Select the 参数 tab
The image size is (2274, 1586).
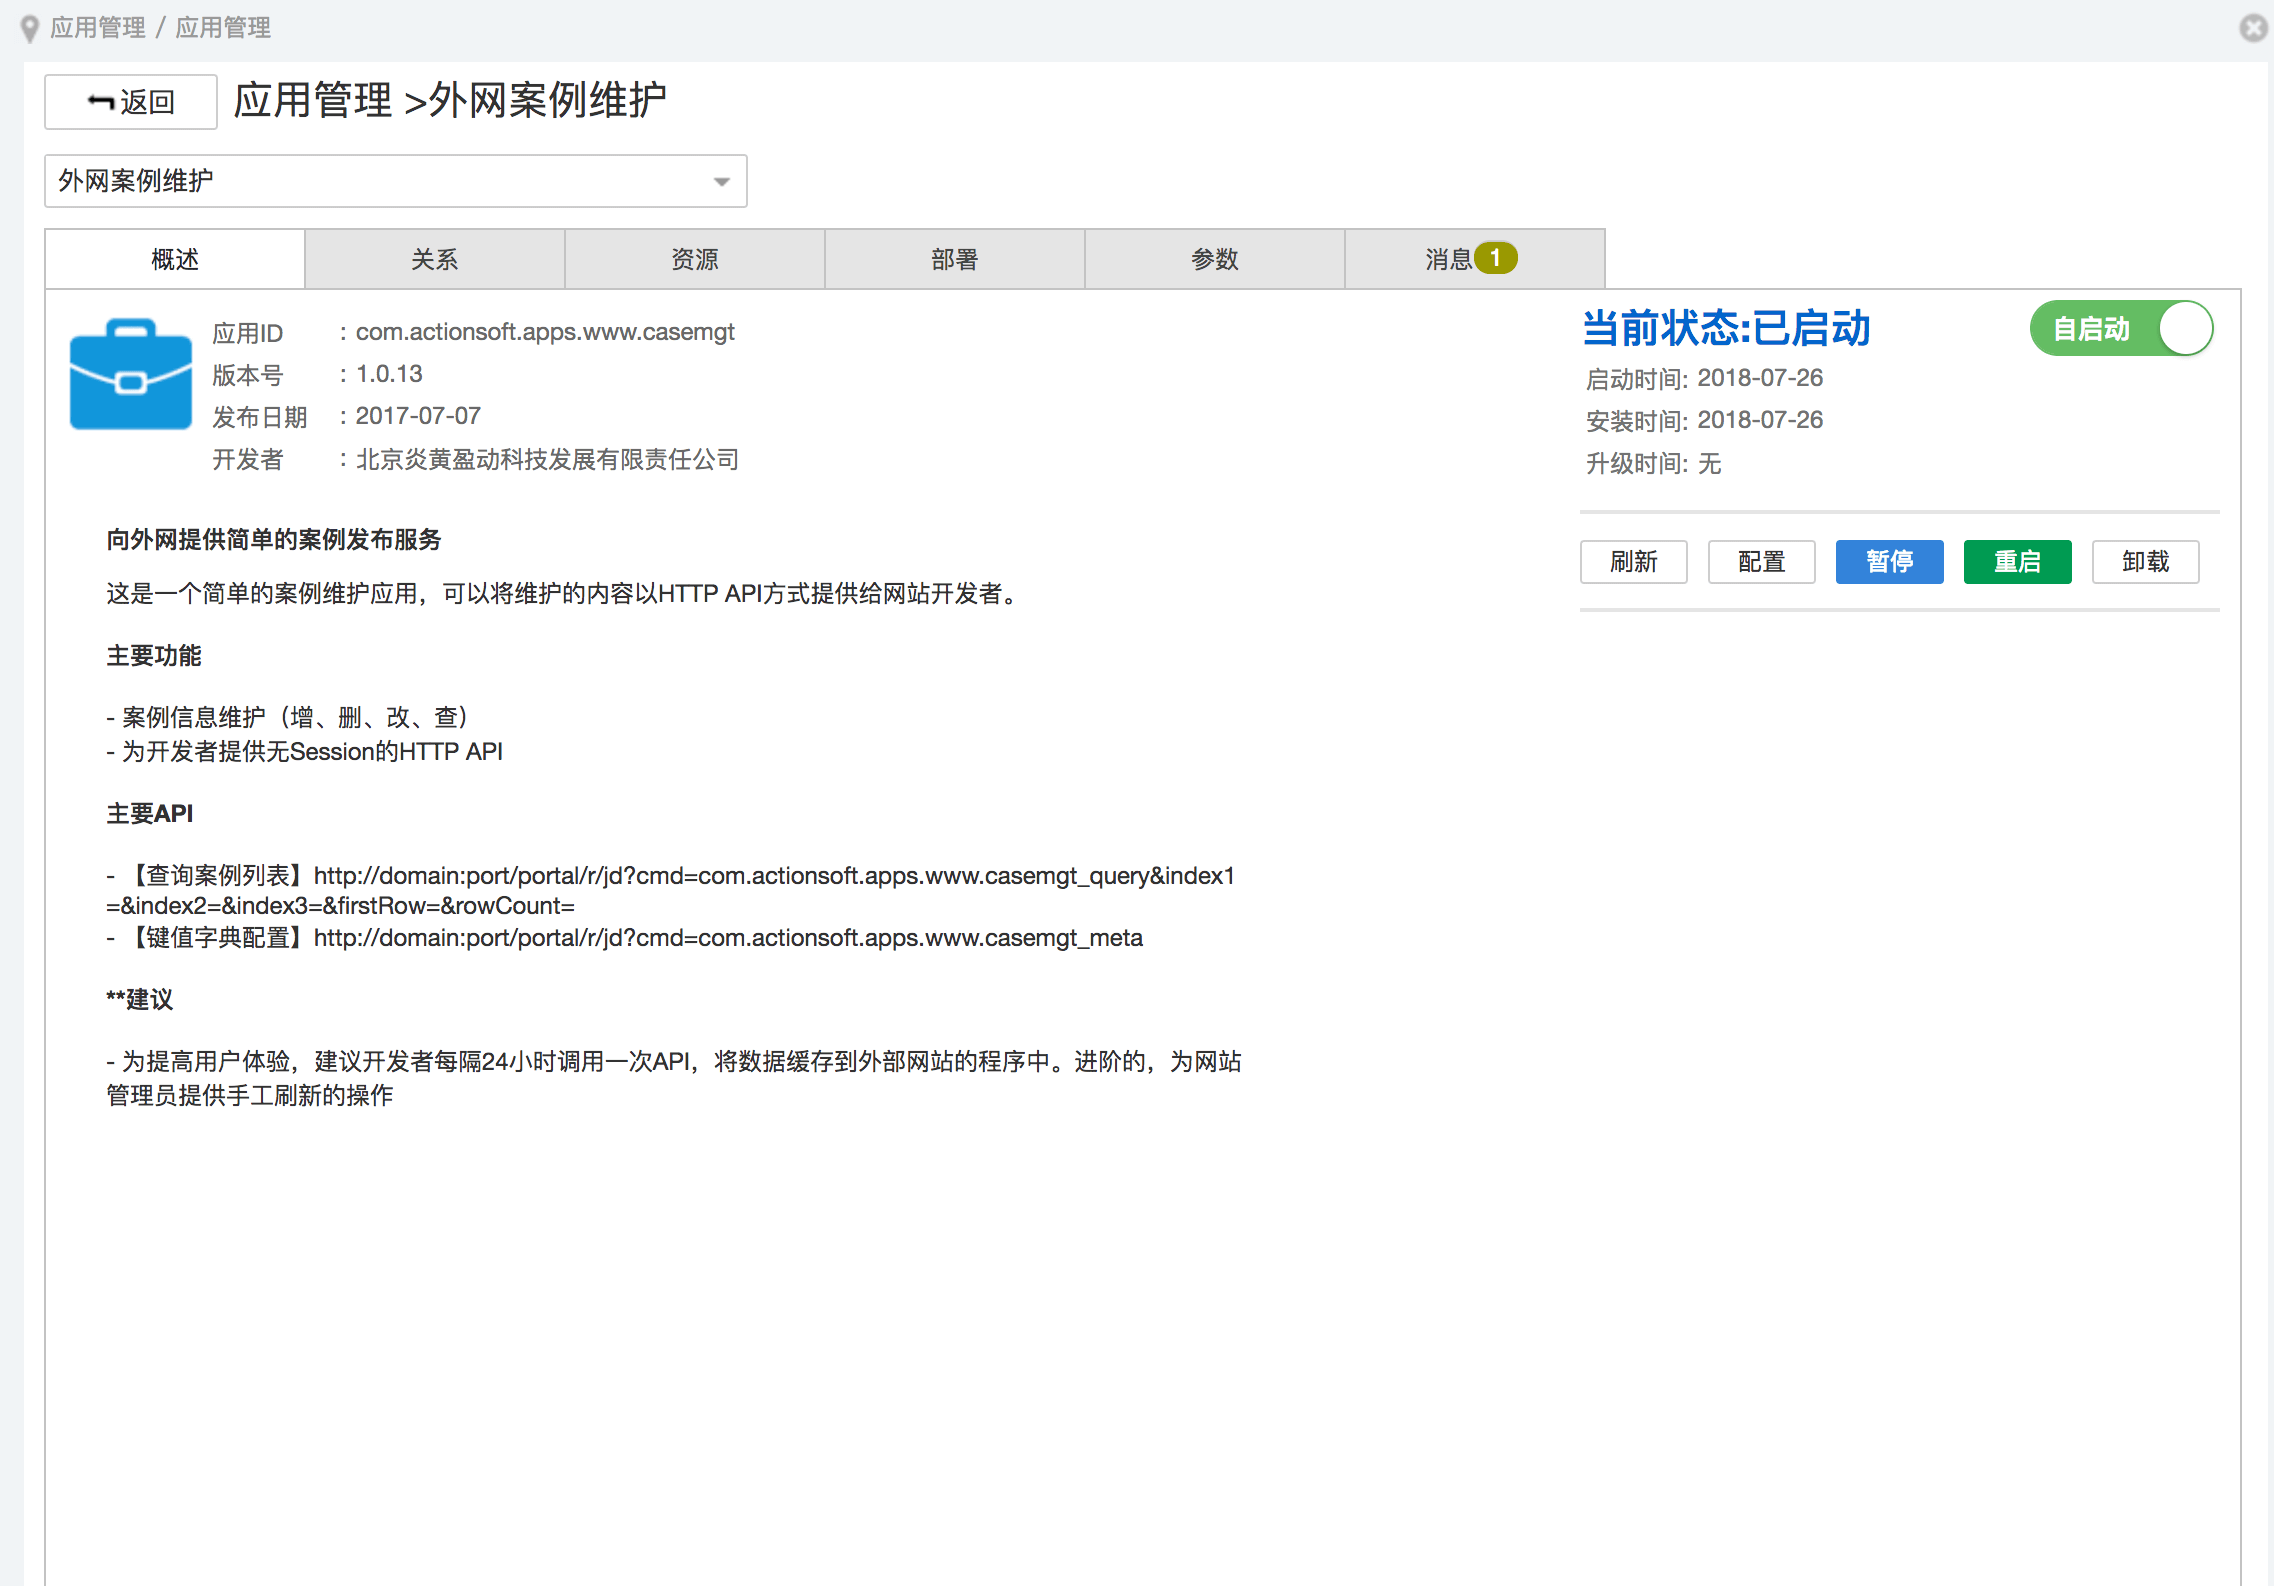click(1215, 259)
